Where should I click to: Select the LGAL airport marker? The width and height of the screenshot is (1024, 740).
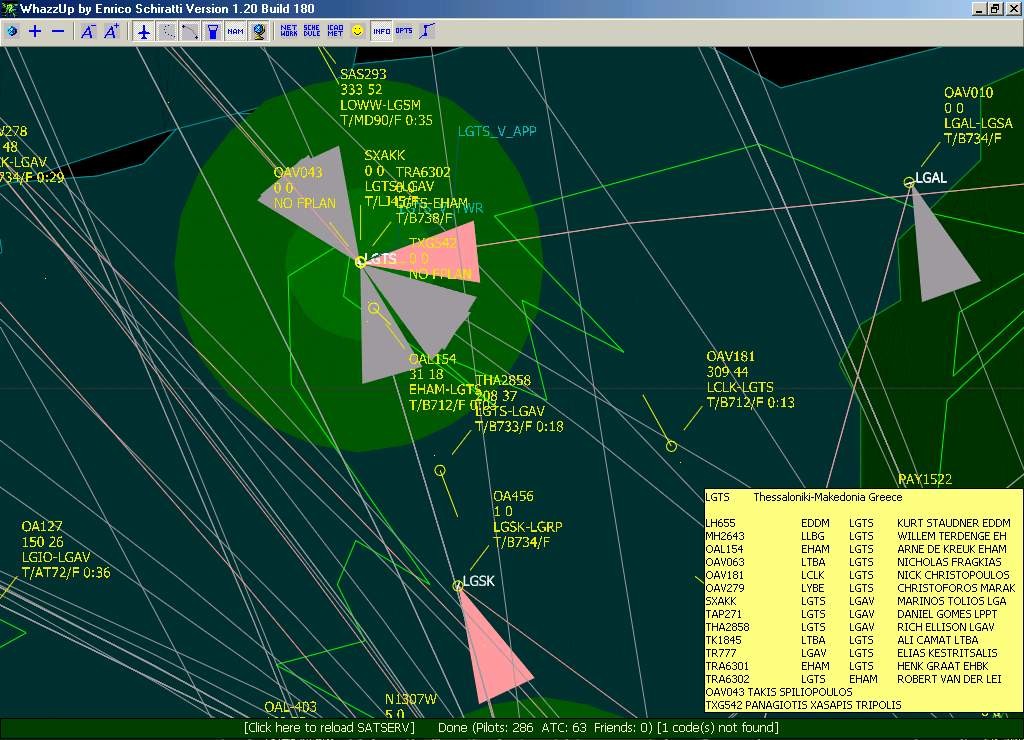(908, 183)
